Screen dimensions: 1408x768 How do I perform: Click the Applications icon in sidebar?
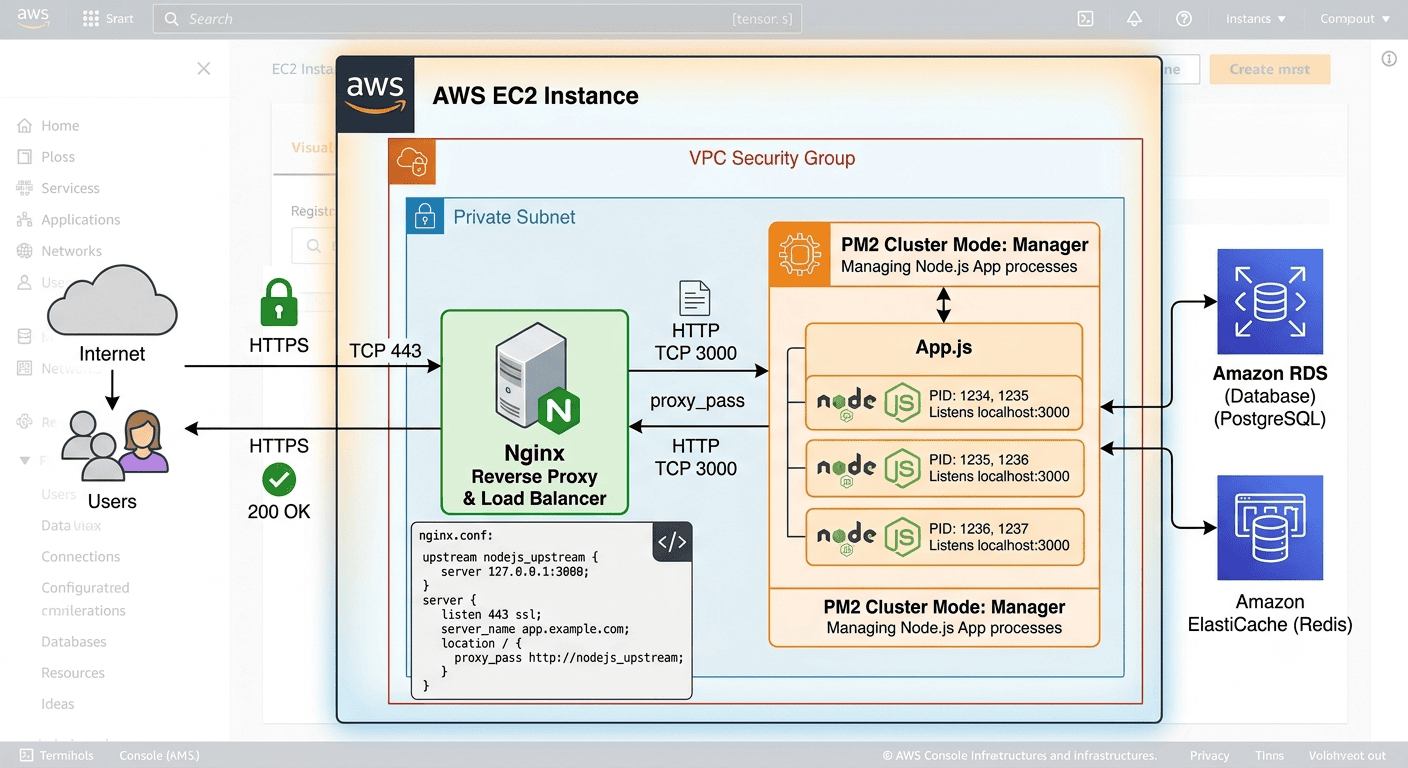click(25, 220)
